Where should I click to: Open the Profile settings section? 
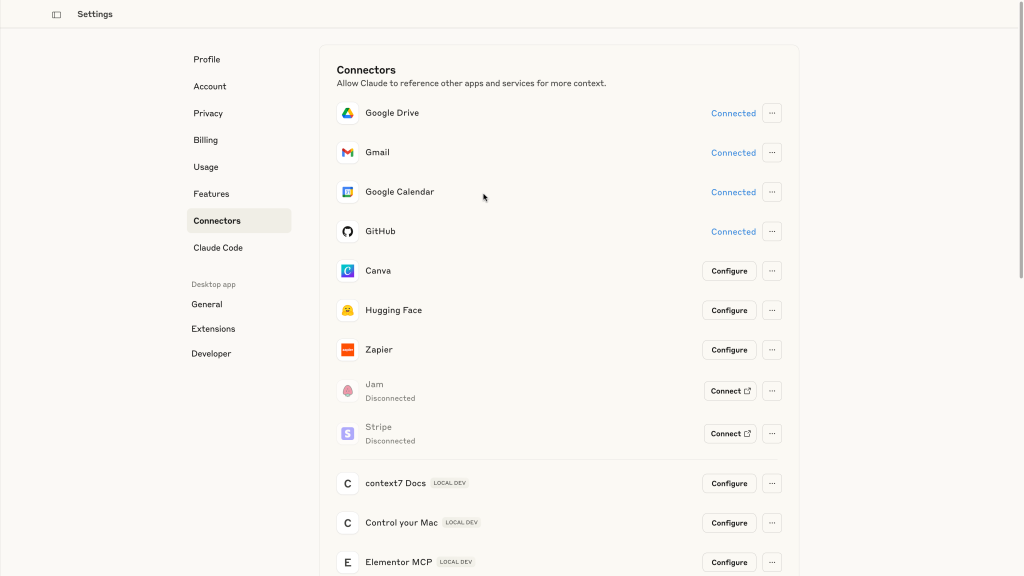[239, 59]
